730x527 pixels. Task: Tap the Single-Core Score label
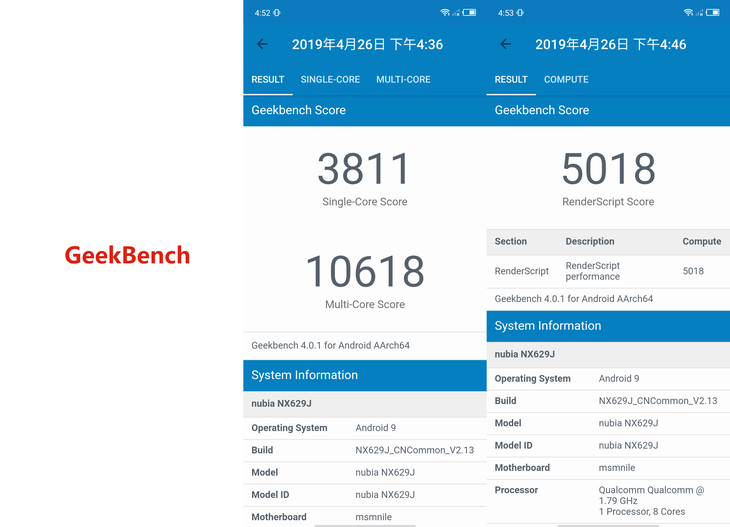pos(365,202)
